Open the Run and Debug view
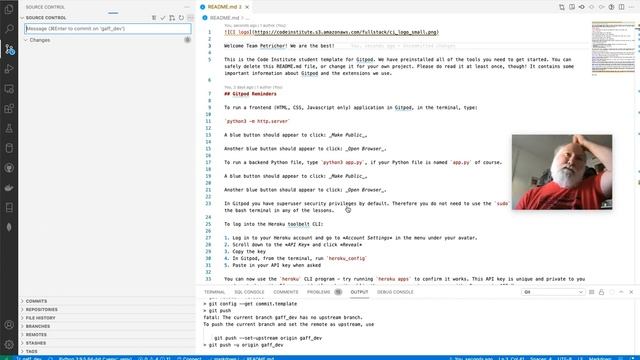The height and width of the screenshot is (360, 640). [9, 69]
